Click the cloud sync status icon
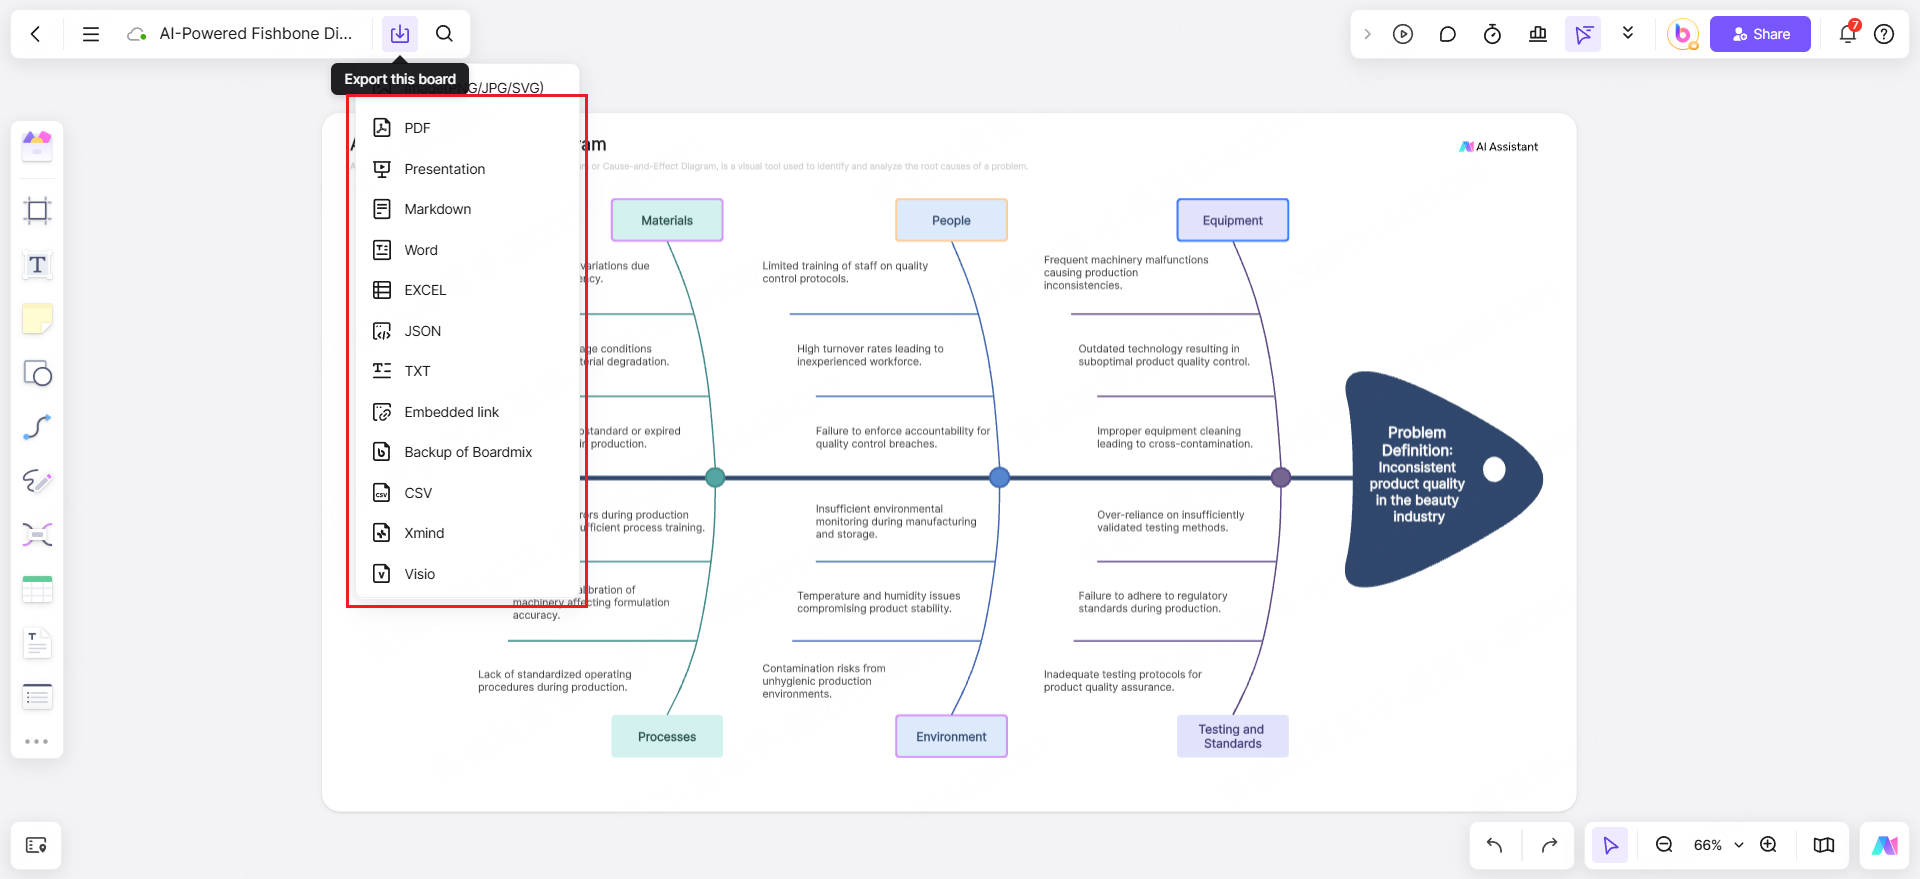The height and width of the screenshot is (879, 1920). coord(137,34)
